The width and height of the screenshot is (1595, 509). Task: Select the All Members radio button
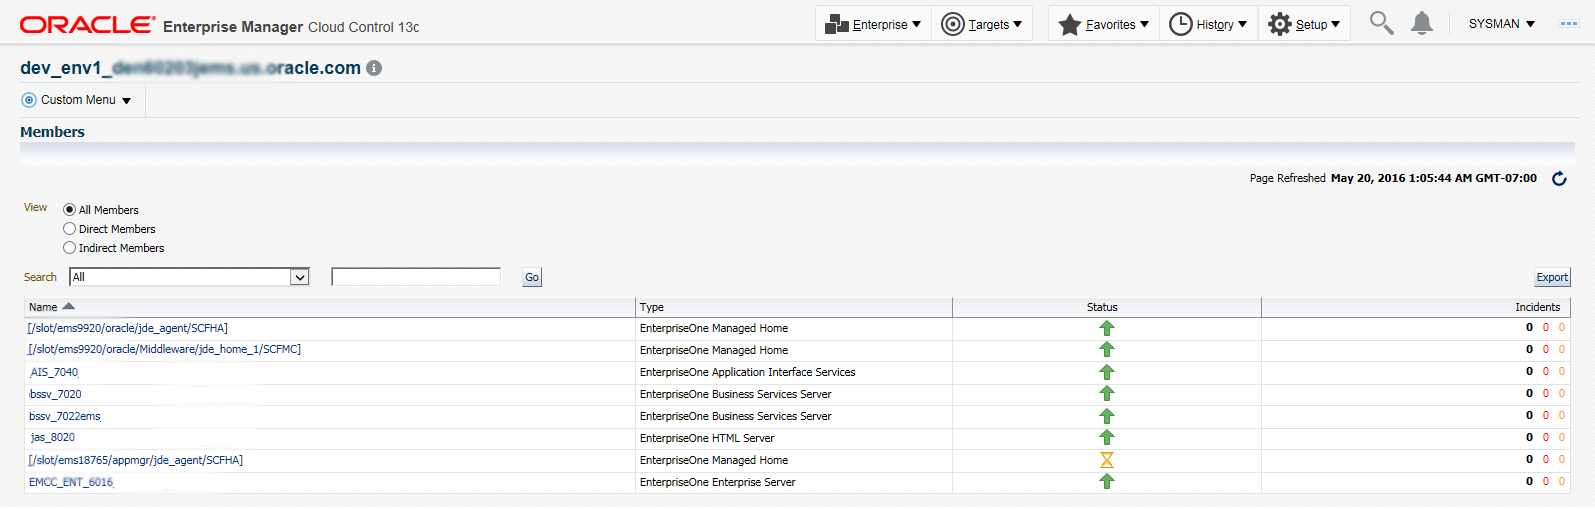pos(69,210)
